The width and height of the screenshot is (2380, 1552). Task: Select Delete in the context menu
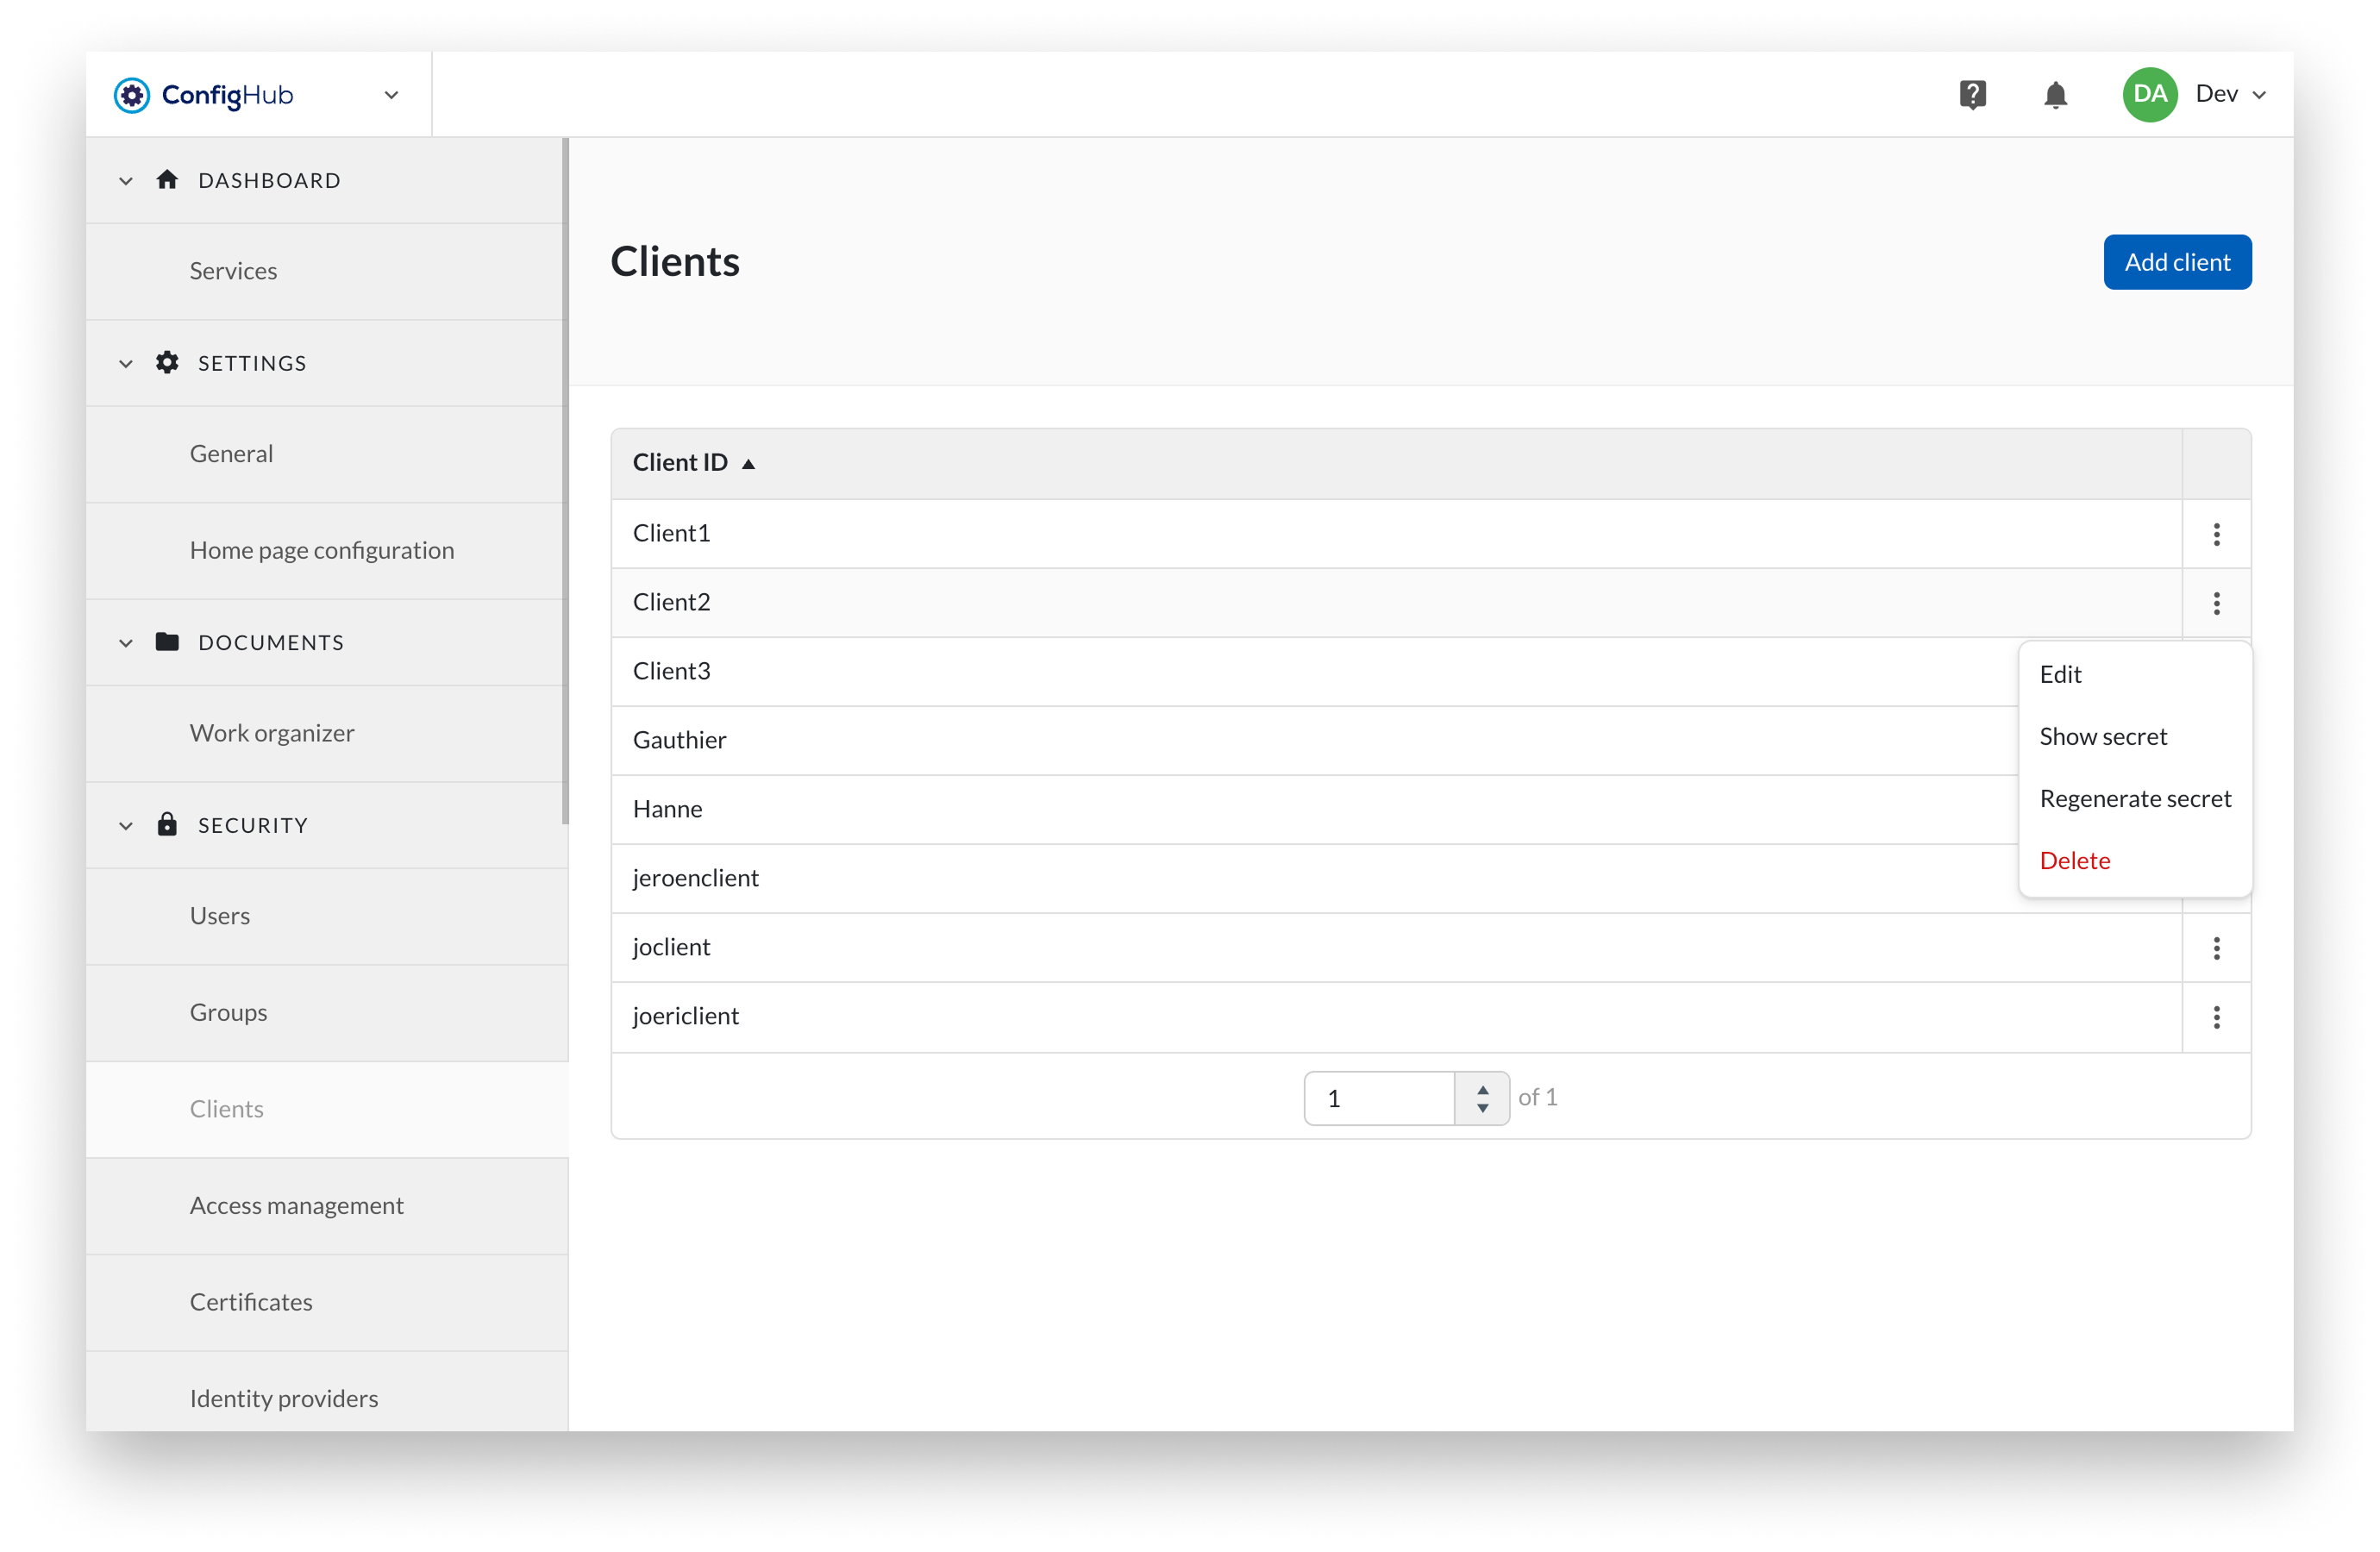click(2134, 860)
